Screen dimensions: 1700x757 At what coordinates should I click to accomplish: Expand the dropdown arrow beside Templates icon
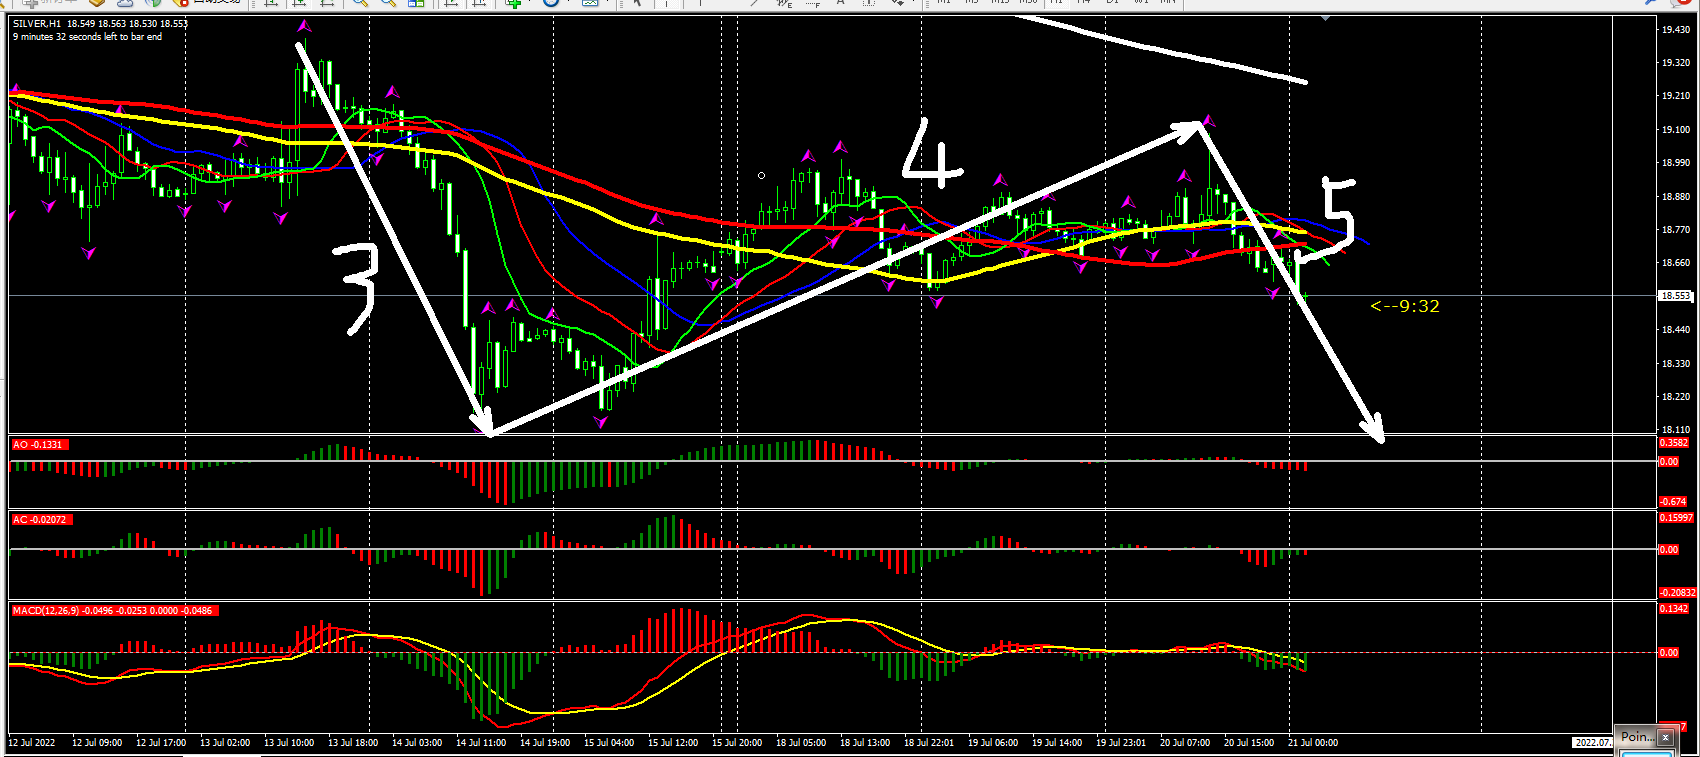pos(607,3)
